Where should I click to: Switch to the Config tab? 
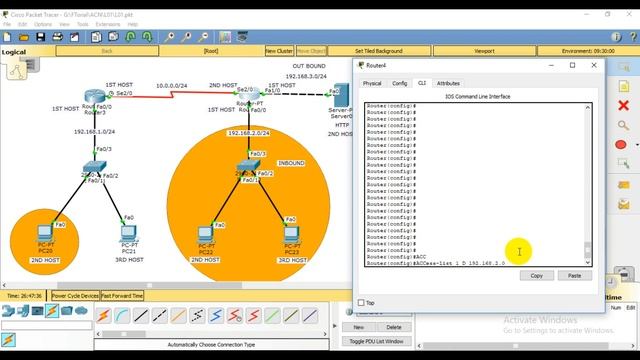400,83
